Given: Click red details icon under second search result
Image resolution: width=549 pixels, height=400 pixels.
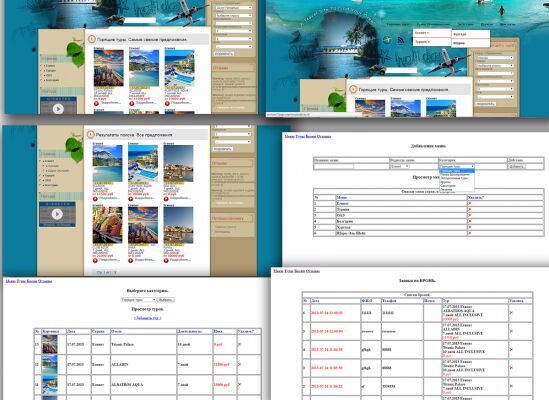Looking at the screenshot, I should (131, 199).
